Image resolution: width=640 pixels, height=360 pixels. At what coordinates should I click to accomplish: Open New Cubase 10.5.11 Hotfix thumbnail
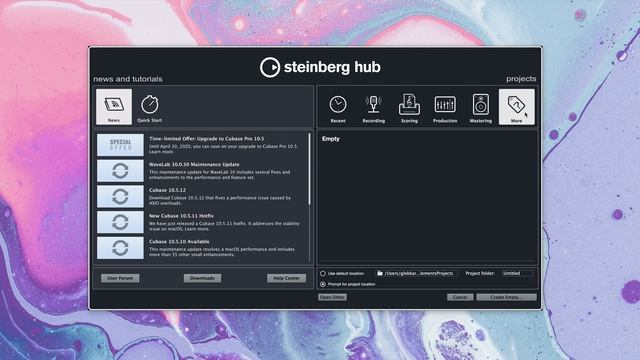[x=120, y=222]
